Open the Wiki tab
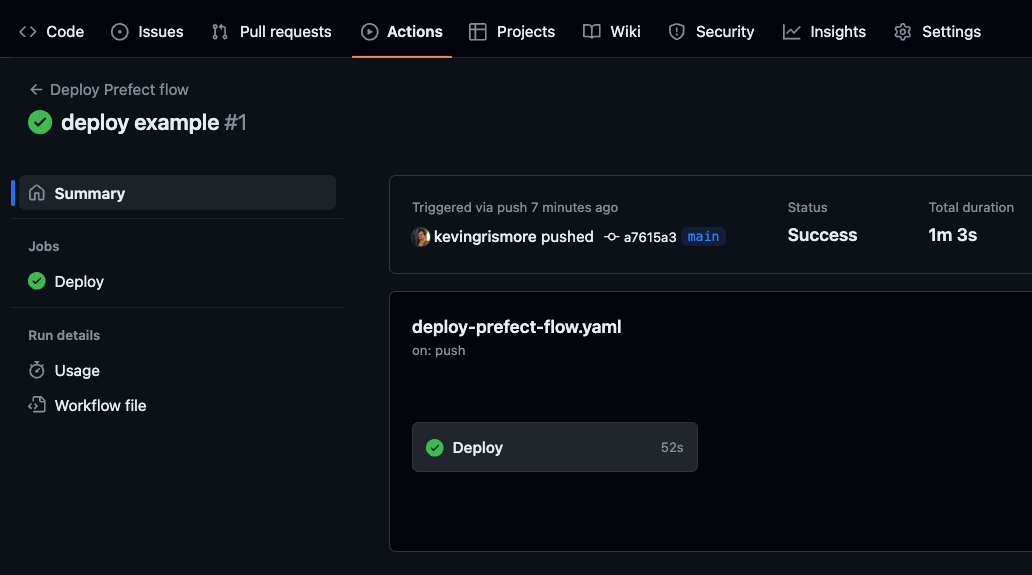1032x575 pixels. (x=611, y=32)
